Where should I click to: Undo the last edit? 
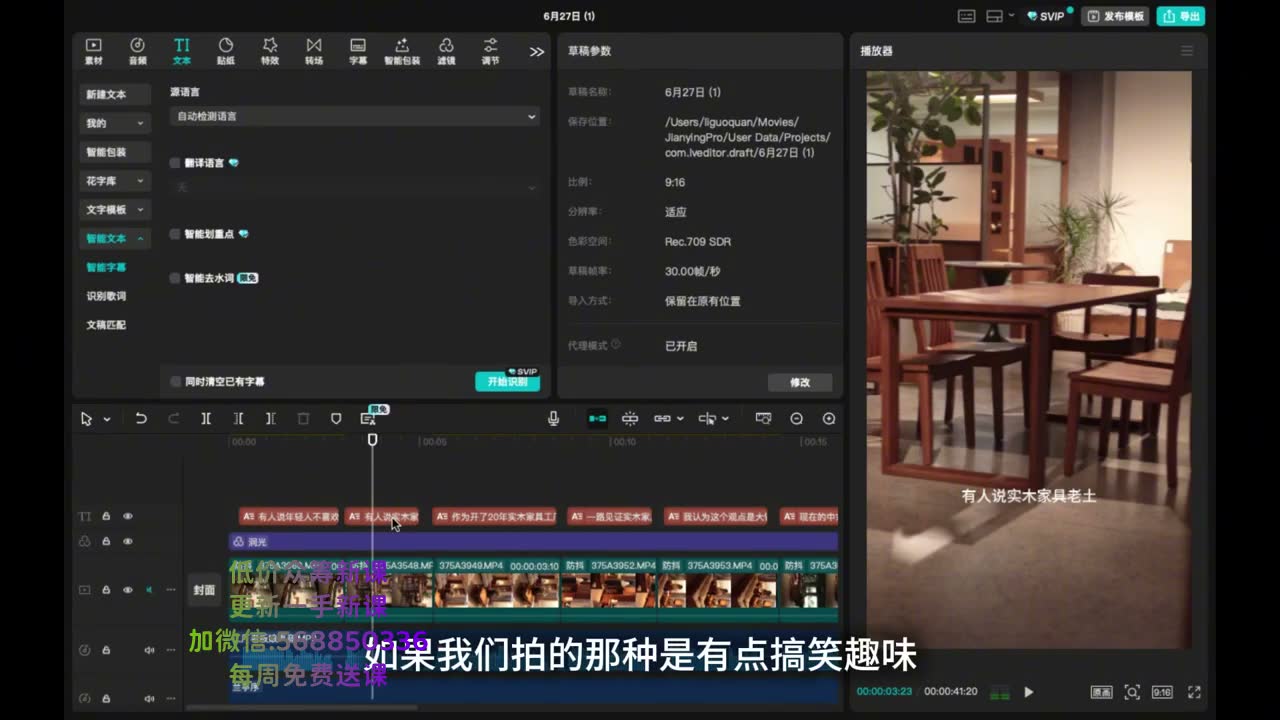coord(141,419)
